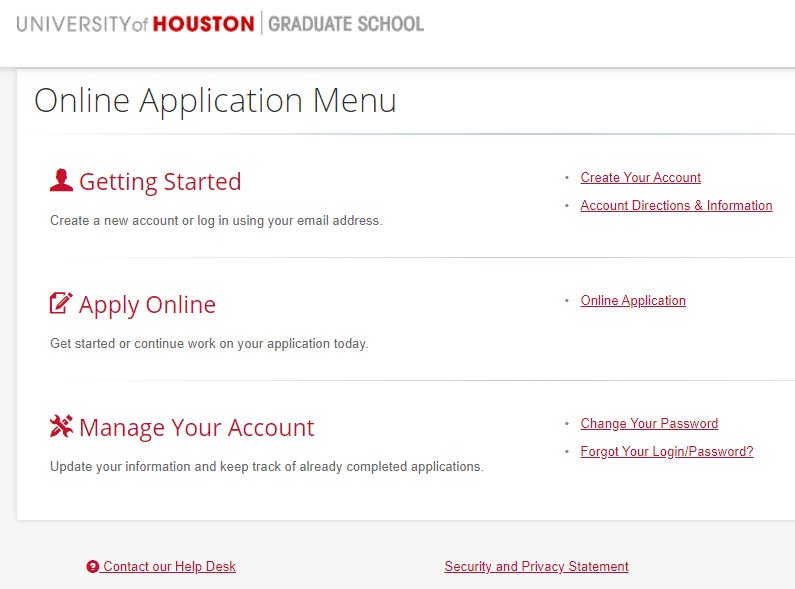Open the Create Your Account link

[640, 178]
